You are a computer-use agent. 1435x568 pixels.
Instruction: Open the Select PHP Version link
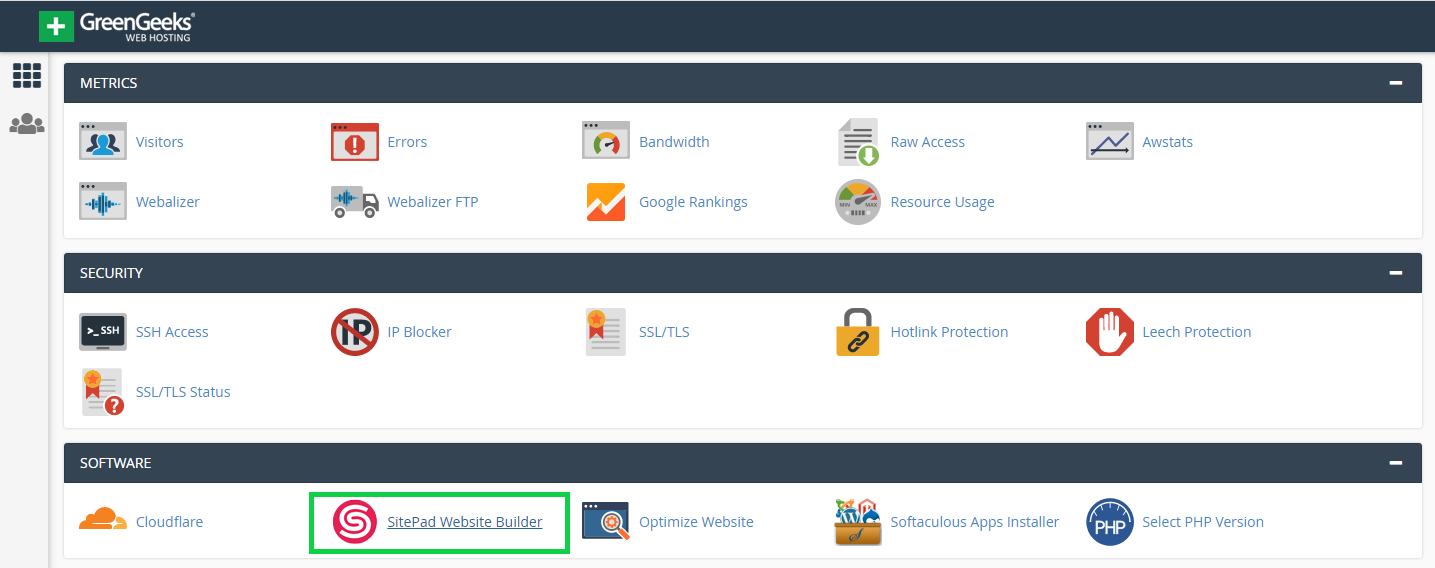click(x=1203, y=522)
